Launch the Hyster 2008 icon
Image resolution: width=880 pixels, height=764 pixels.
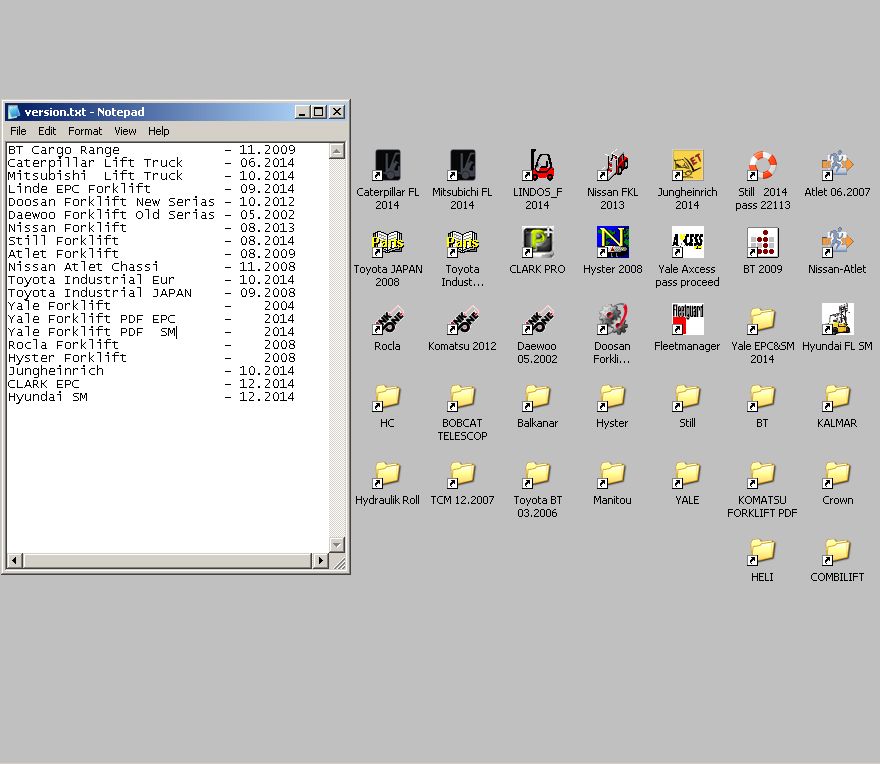[612, 243]
